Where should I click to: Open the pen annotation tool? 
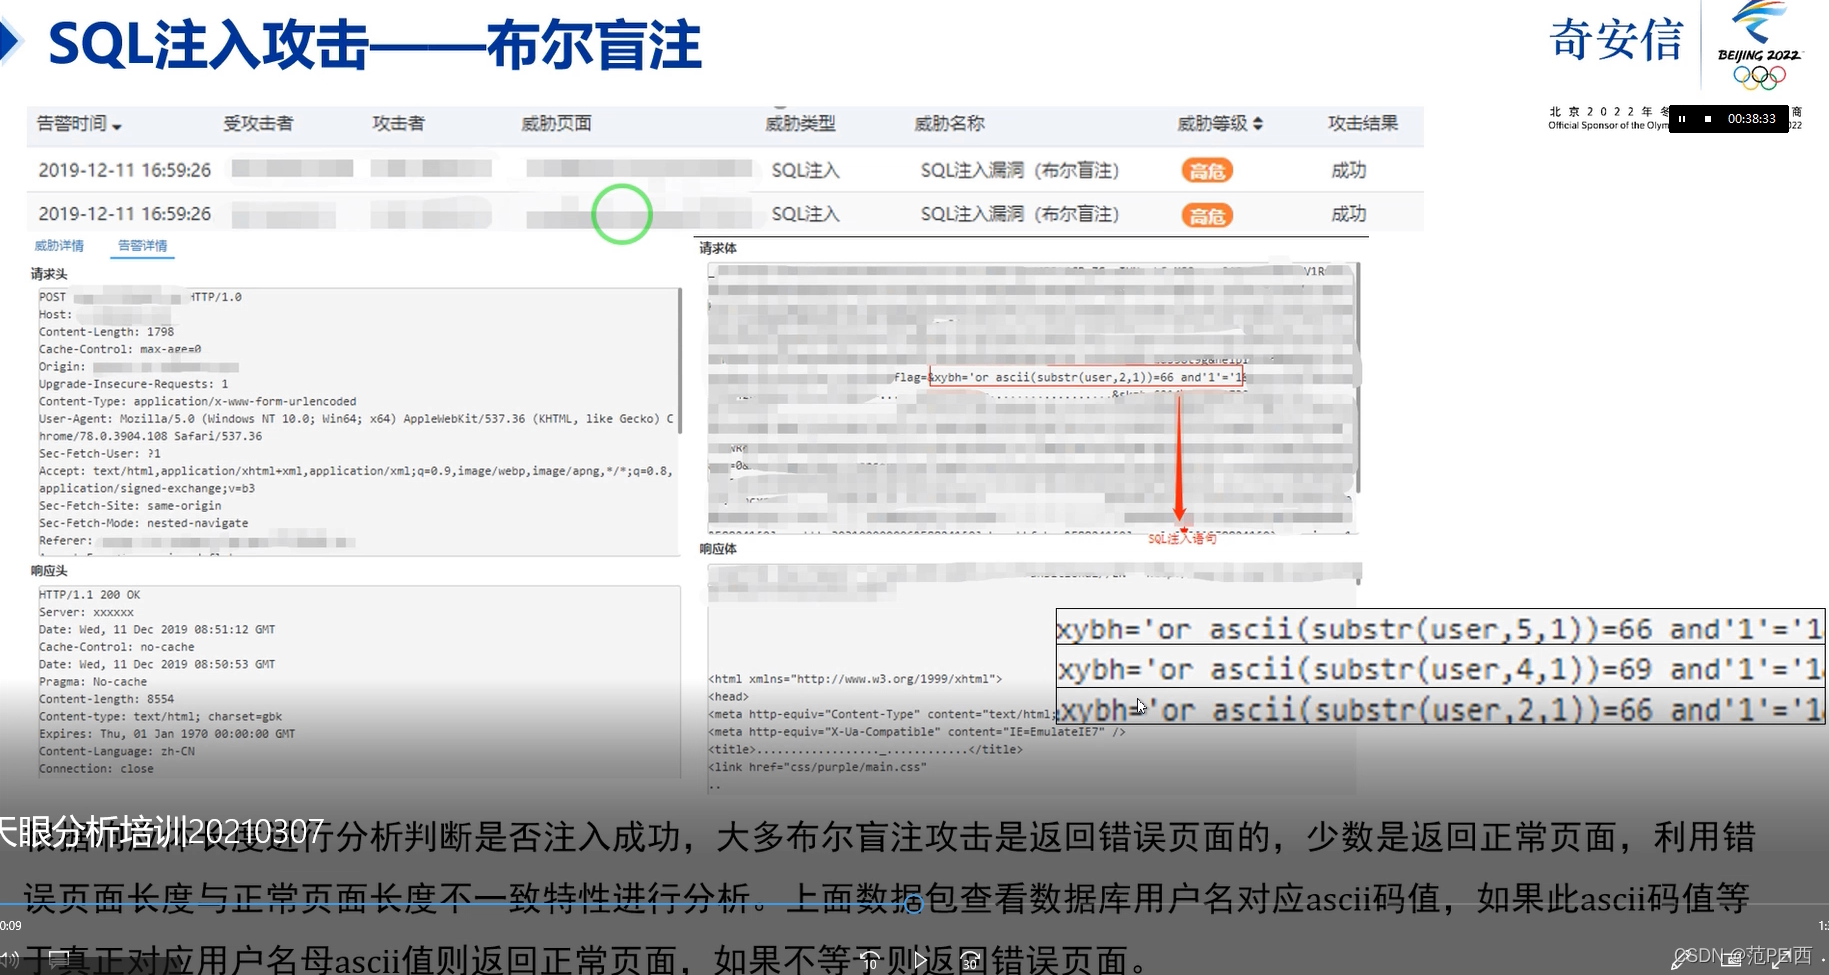[1681, 960]
